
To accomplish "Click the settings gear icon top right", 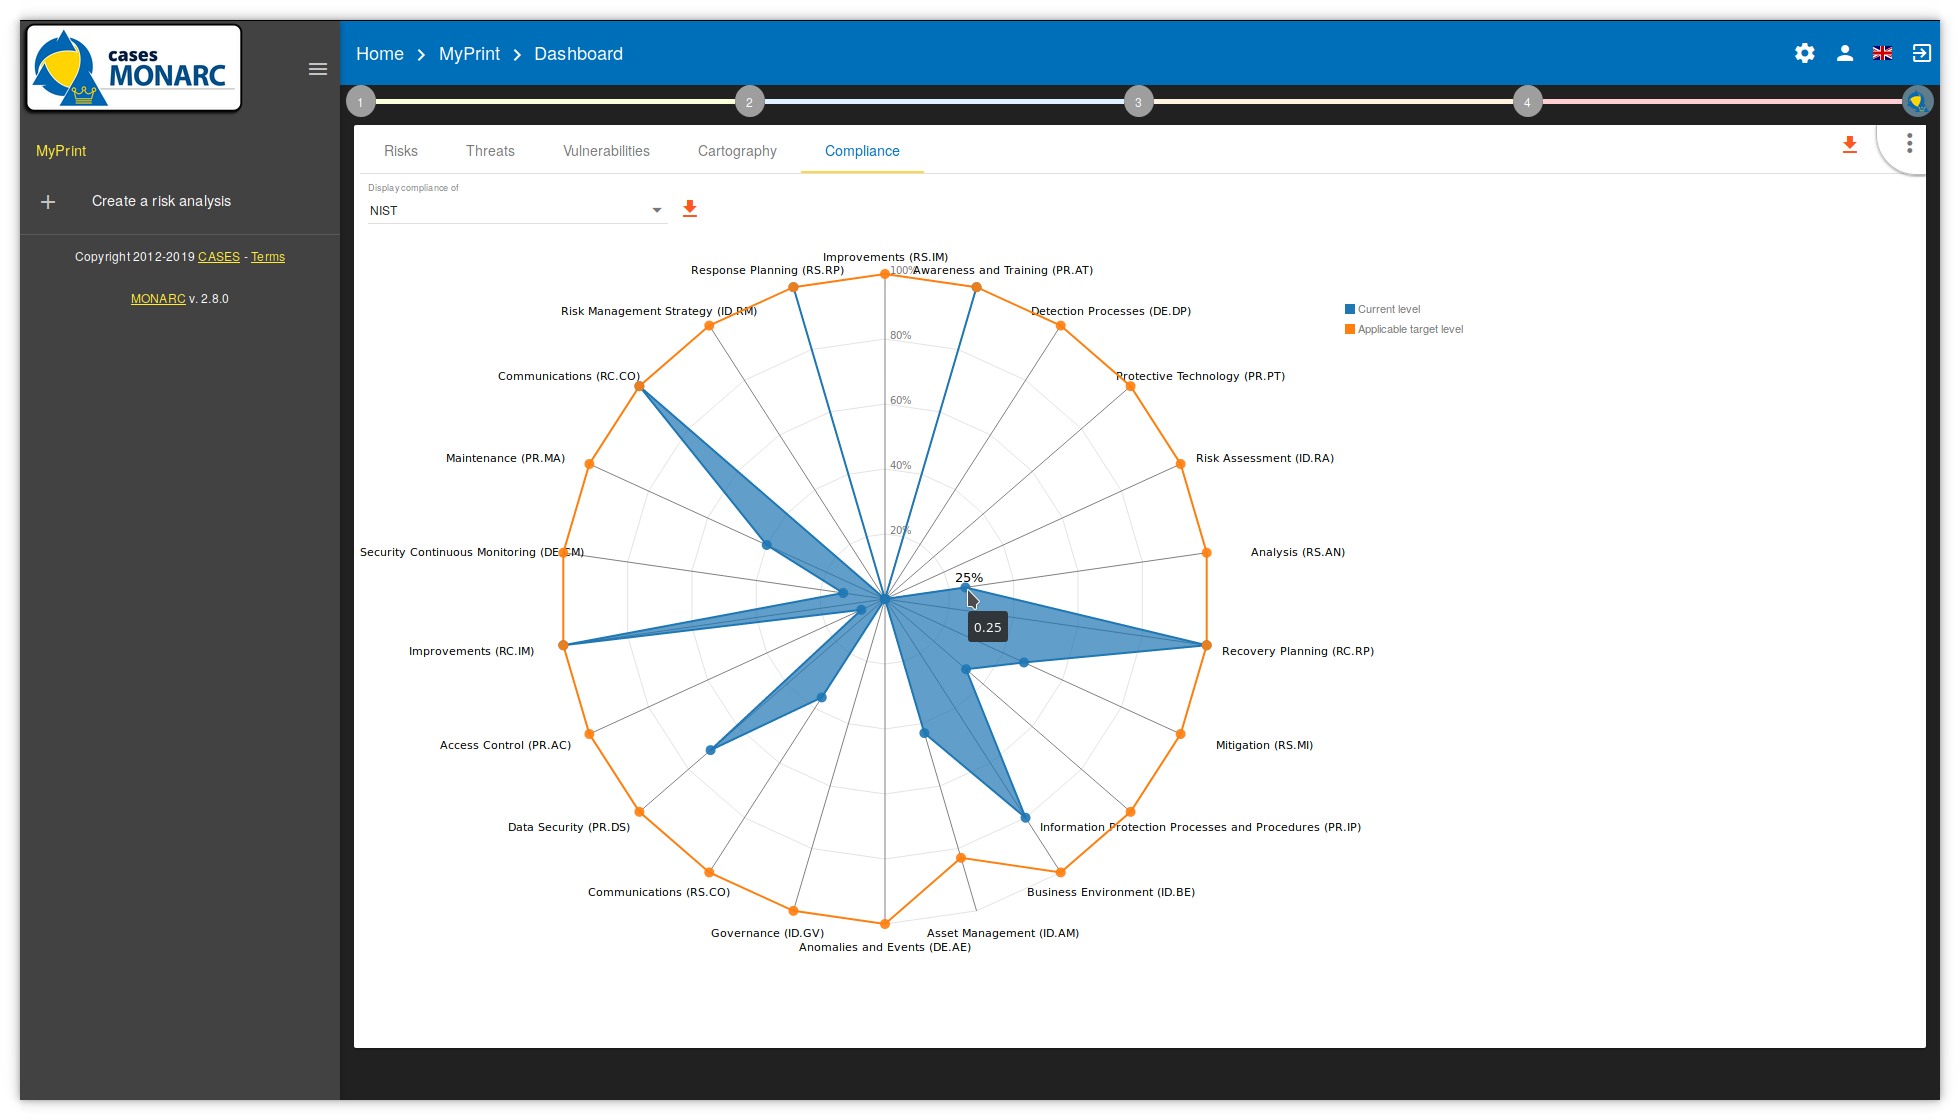I will tap(1805, 54).
